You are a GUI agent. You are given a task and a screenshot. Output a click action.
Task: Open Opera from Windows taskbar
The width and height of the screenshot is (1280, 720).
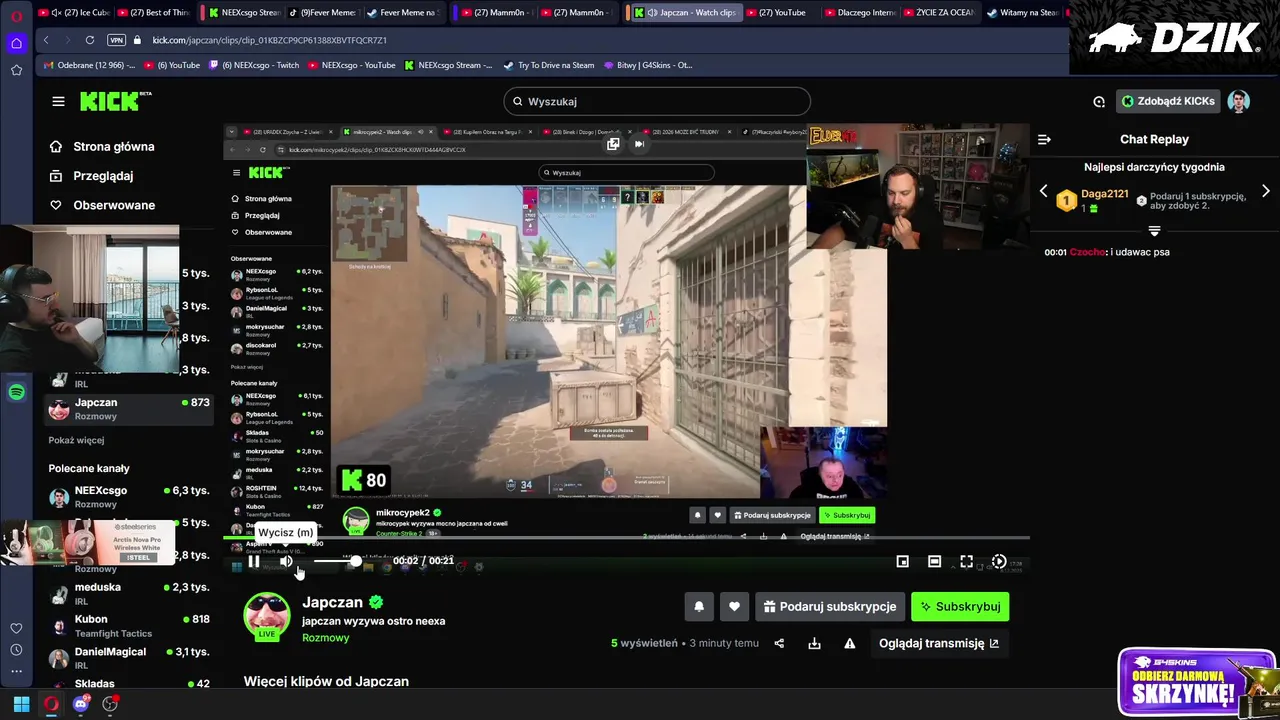tap(51, 704)
